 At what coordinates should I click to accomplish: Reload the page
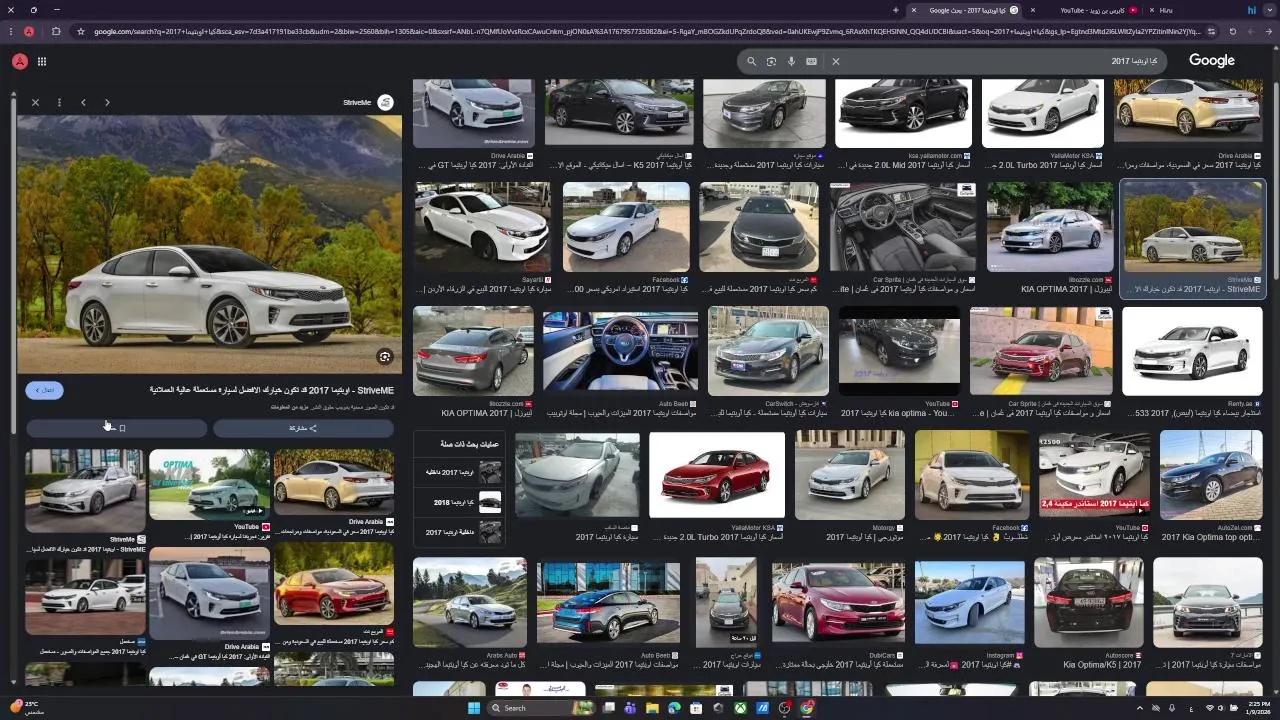point(1232,31)
